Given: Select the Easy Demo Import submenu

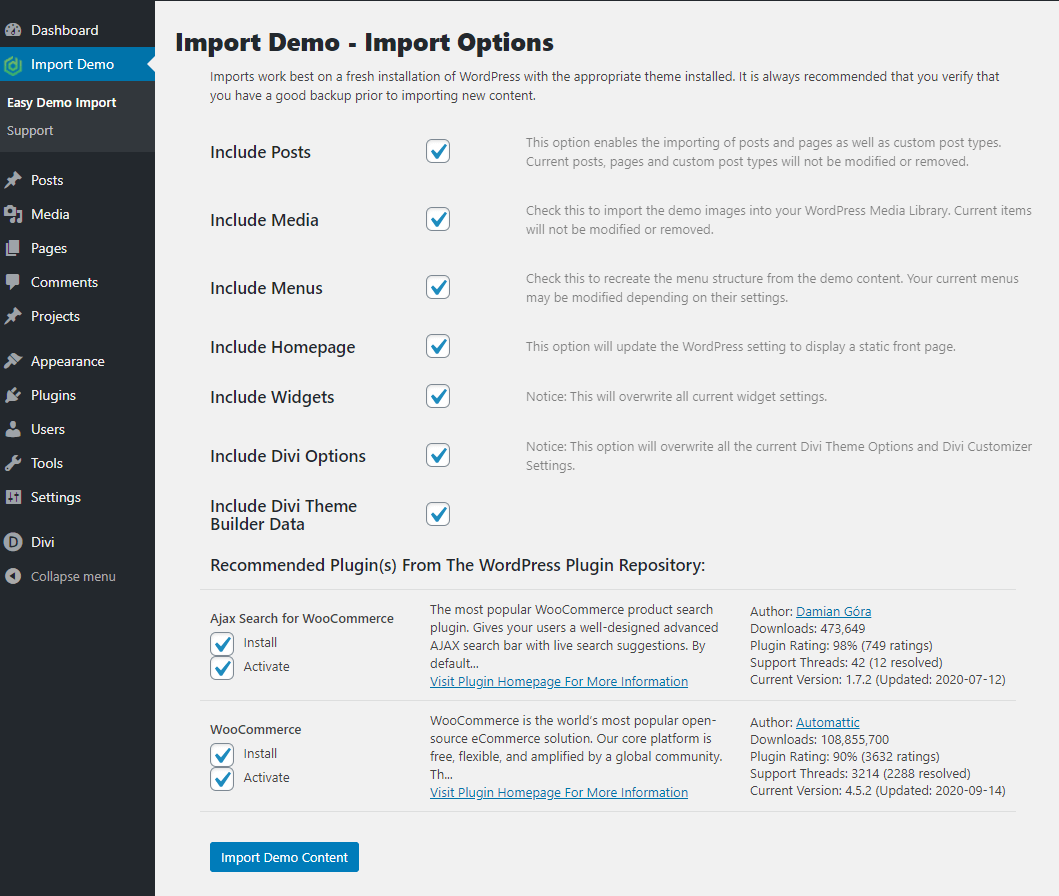Looking at the screenshot, I should 61,103.
